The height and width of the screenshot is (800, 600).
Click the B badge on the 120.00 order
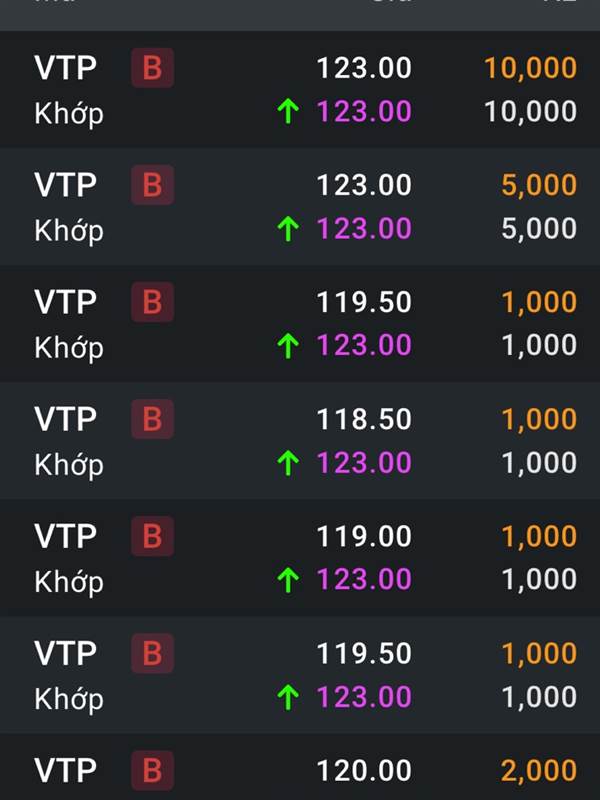click(x=153, y=770)
